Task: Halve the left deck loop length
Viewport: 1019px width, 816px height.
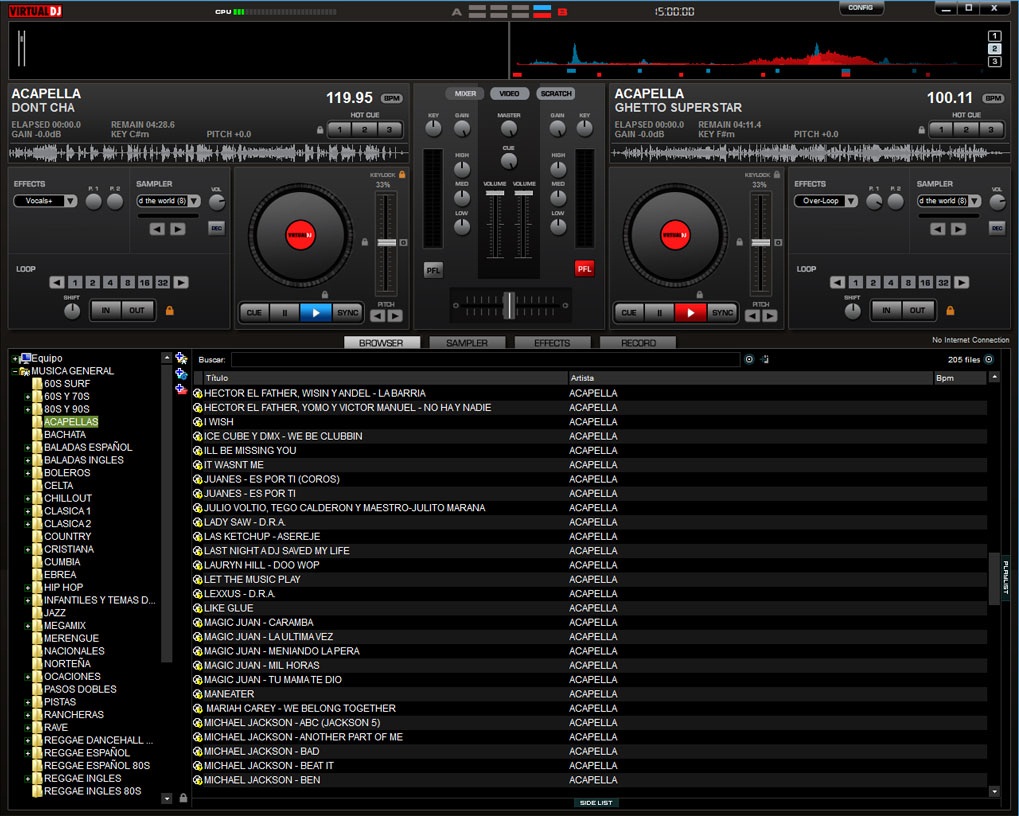Action: (x=57, y=282)
